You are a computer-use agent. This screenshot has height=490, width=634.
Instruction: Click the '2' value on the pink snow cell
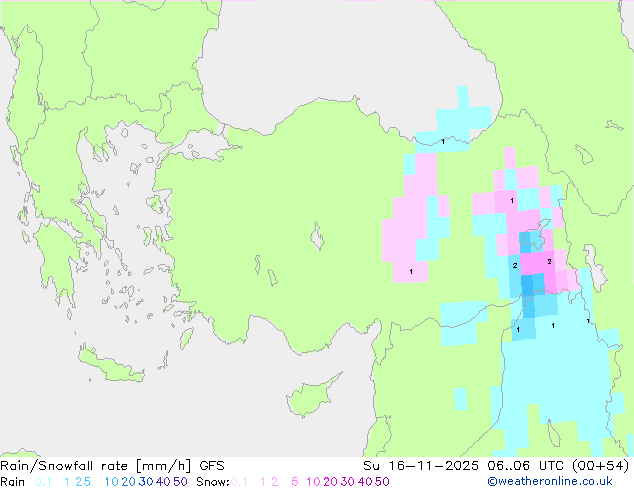549,262
